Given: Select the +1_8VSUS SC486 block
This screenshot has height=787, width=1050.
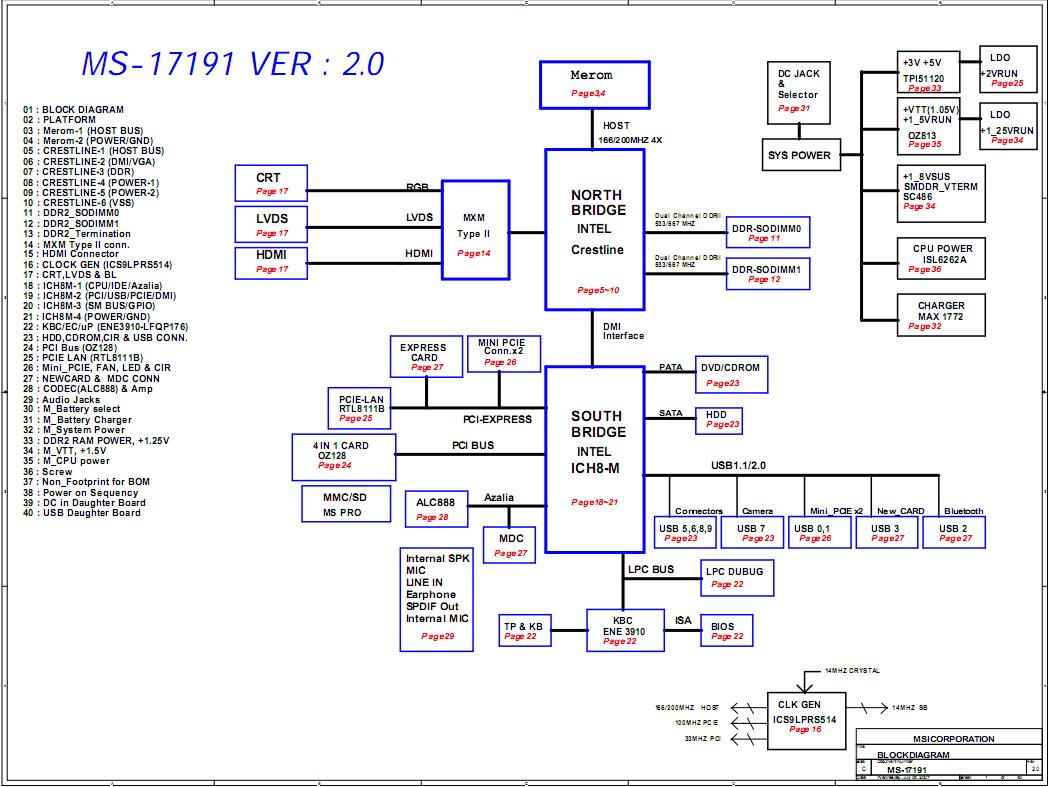Looking at the screenshot, I should point(941,194).
